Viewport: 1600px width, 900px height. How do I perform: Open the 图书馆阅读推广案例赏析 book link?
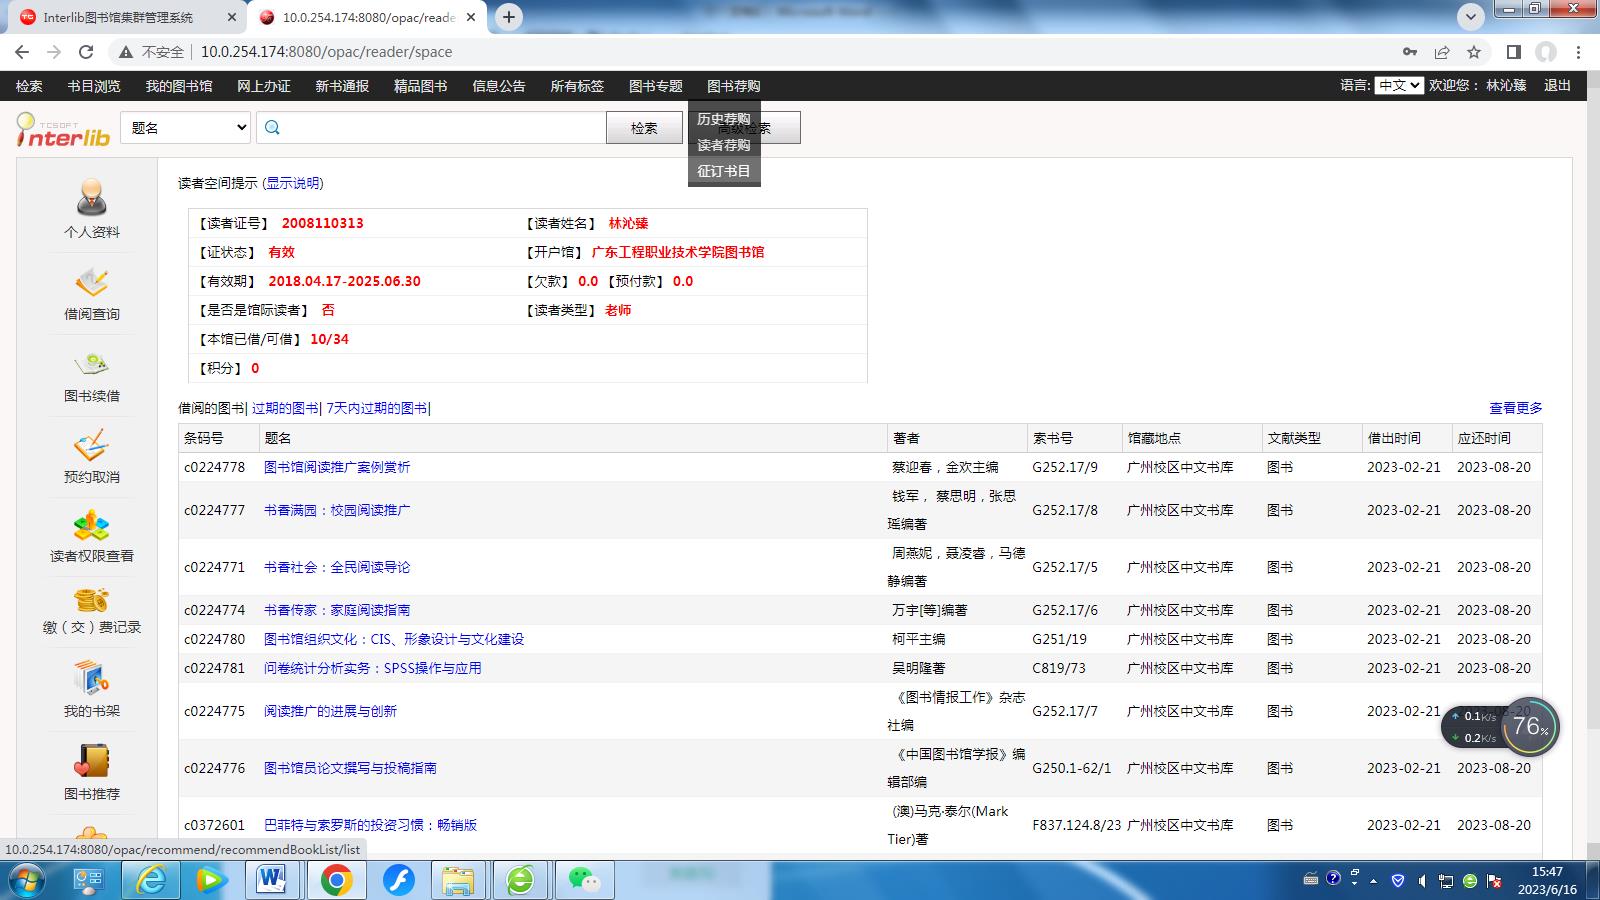point(337,467)
